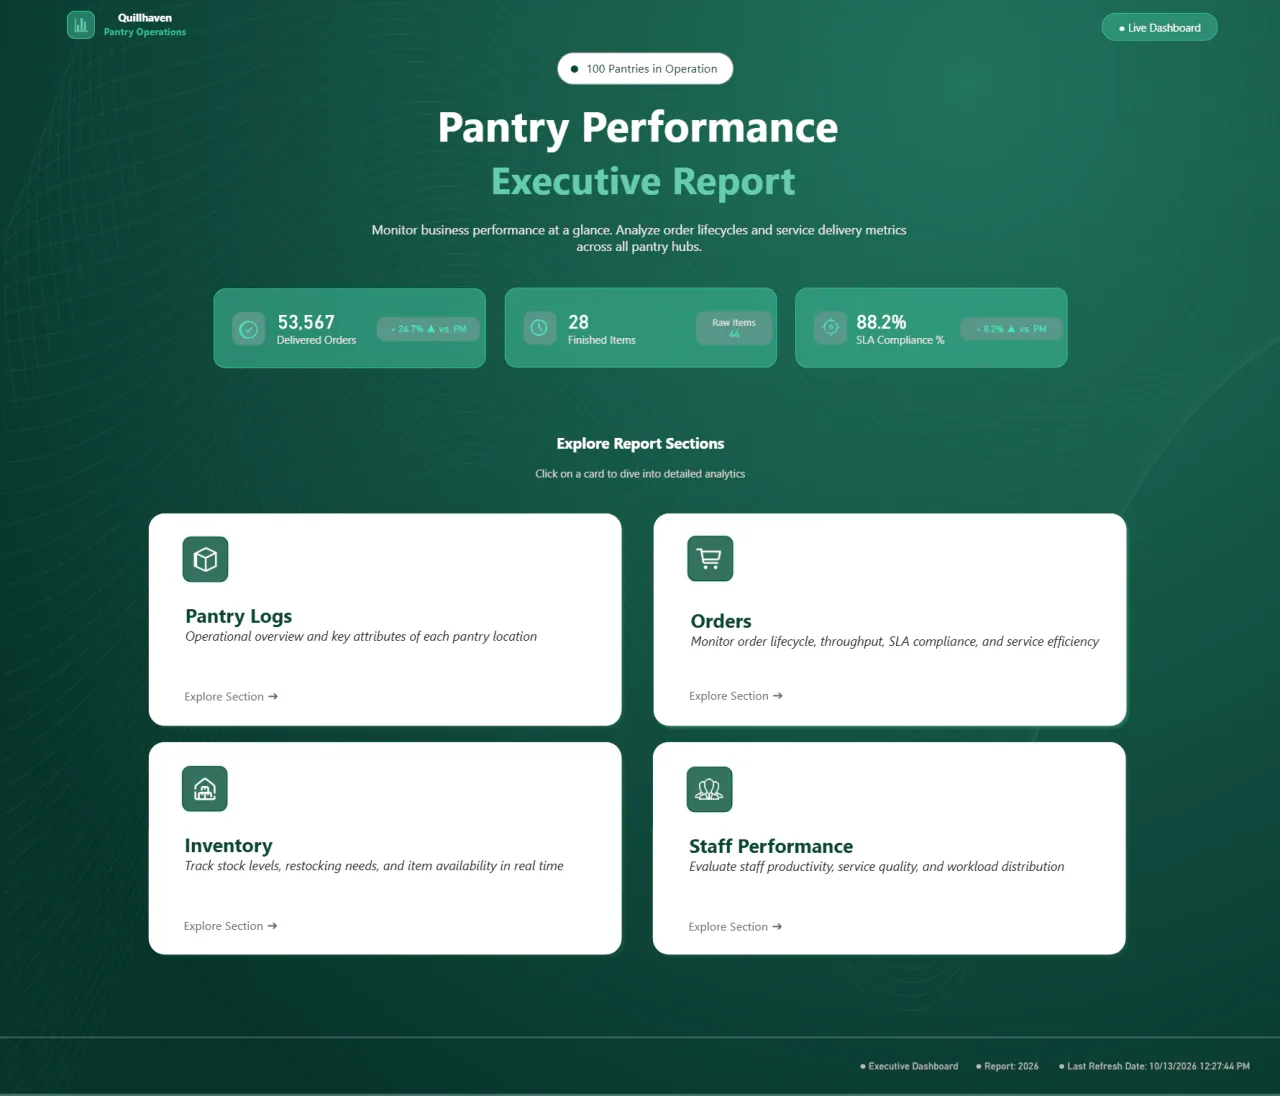Viewport: 1280px width, 1096px height.
Task: Click the 28 Finished Items value
Action: pos(578,322)
